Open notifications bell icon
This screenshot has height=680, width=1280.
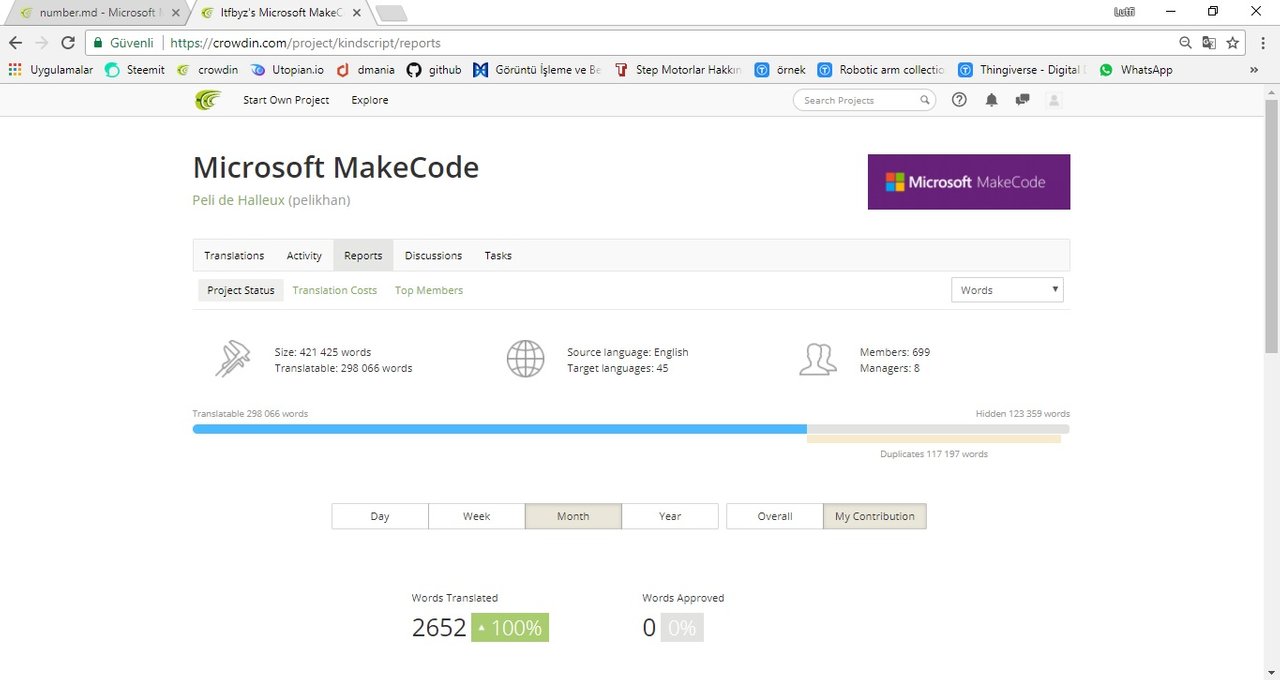point(991,100)
